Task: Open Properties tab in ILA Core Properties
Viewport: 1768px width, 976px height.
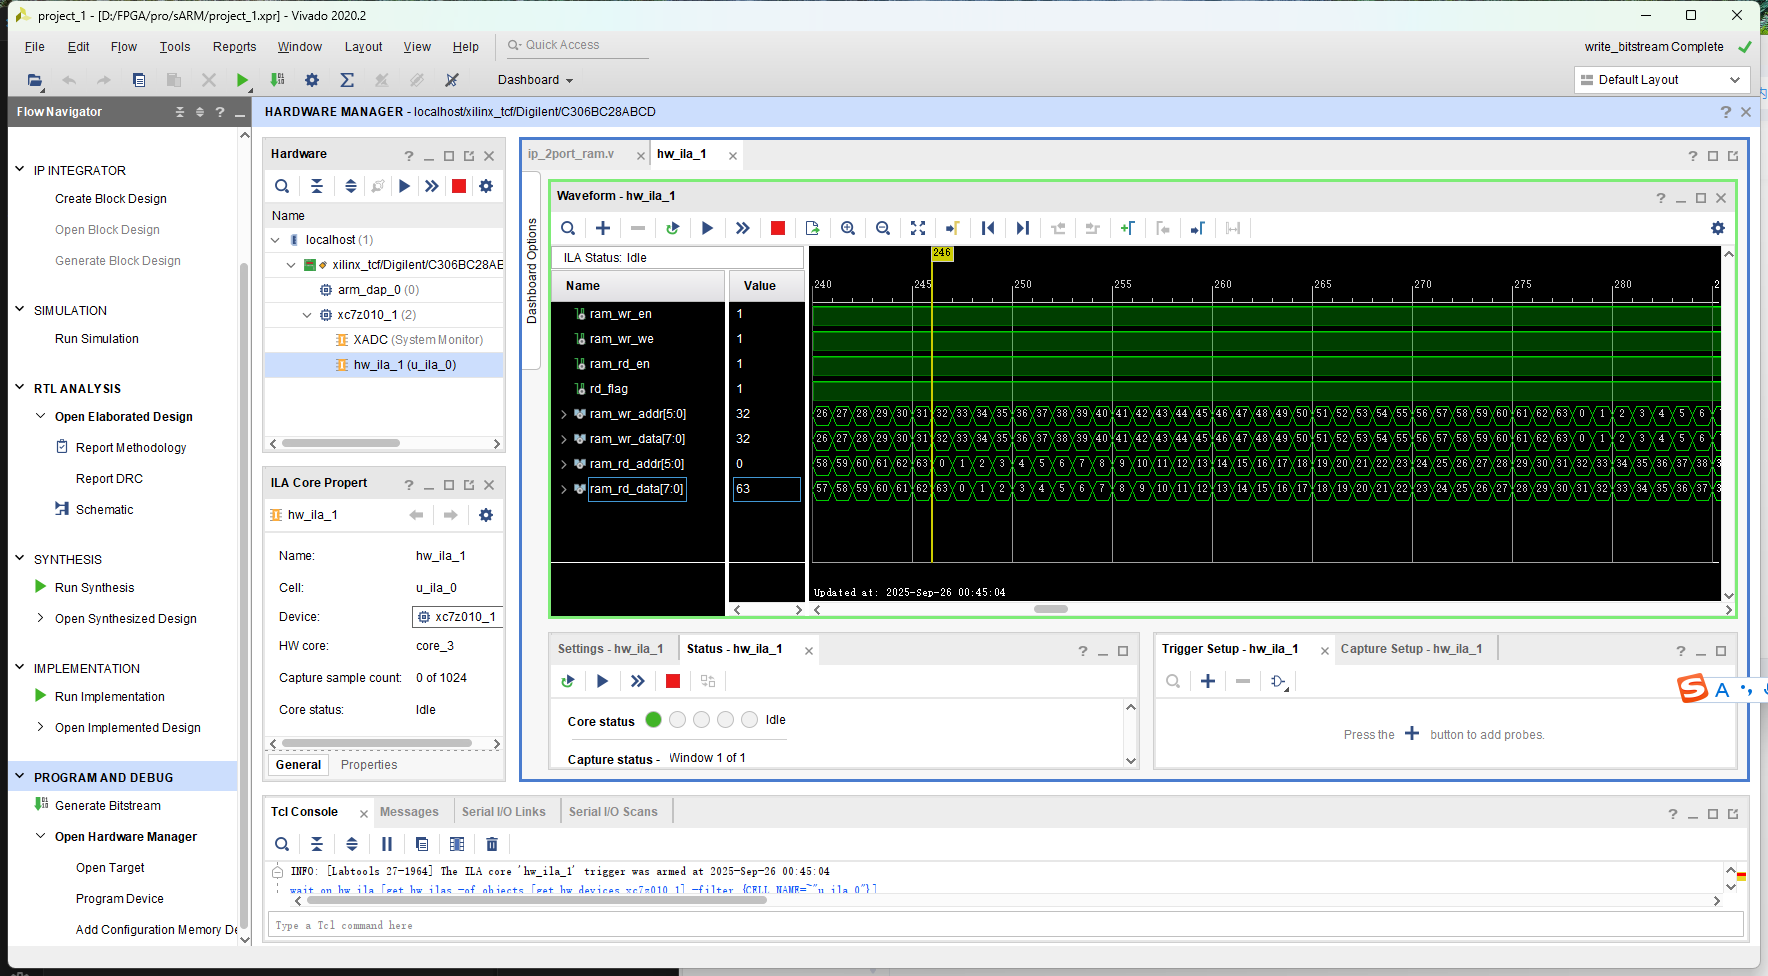Action: click(369, 765)
